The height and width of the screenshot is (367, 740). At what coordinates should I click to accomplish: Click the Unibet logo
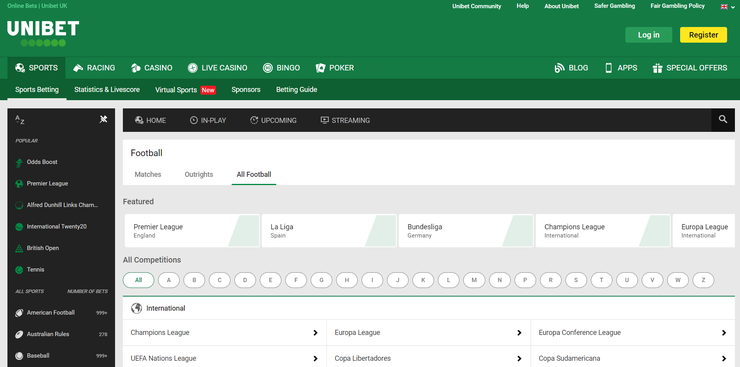coord(43,33)
